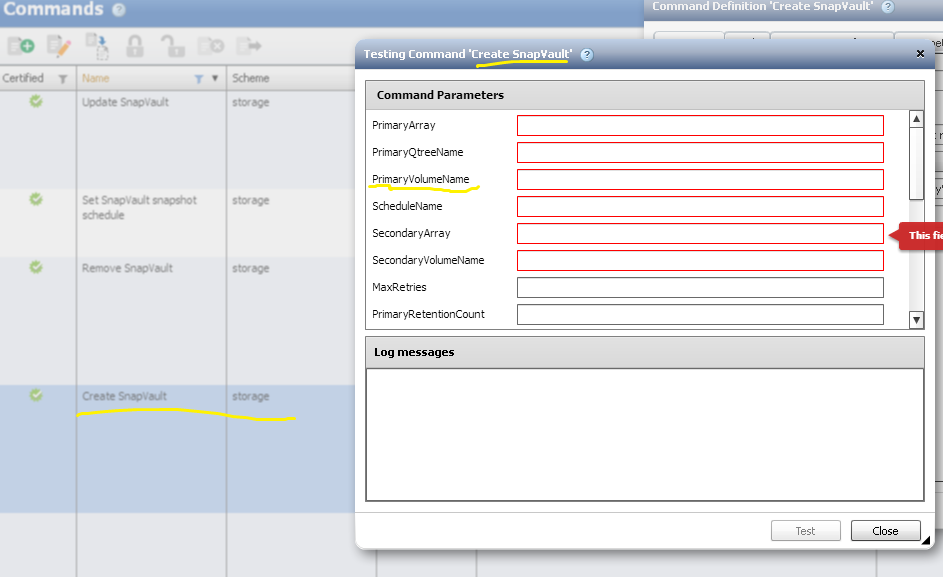Click certified checkmark of Remove SnapVault row
Image resolution: width=949 pixels, height=580 pixels.
tap(36, 267)
